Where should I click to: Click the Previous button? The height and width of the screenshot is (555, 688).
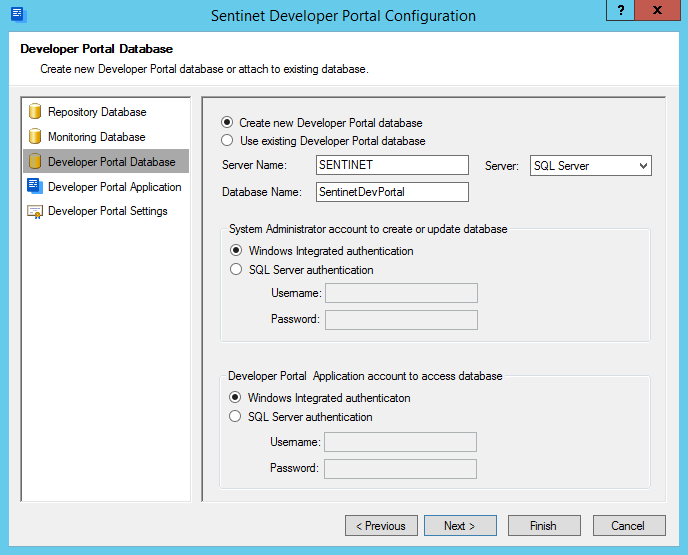(x=381, y=526)
